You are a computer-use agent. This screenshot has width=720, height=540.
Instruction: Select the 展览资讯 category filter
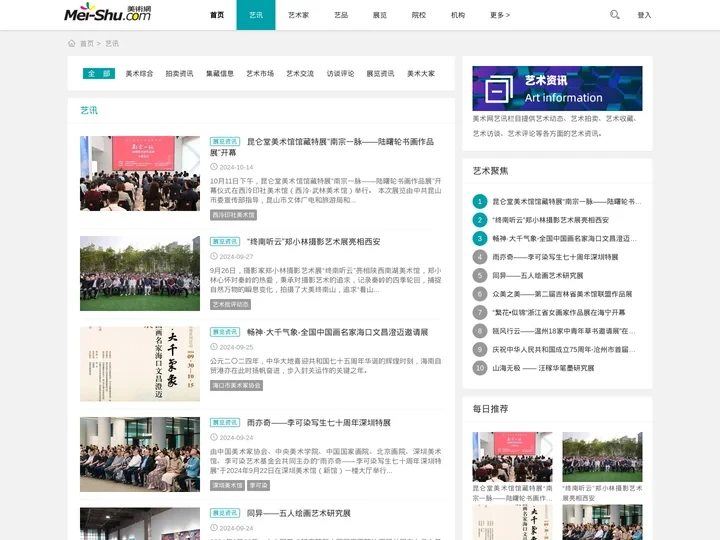pyautogui.click(x=380, y=73)
